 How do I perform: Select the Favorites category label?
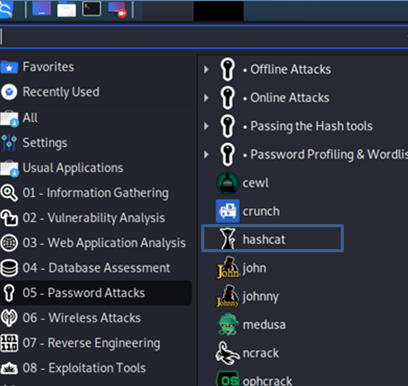48,67
